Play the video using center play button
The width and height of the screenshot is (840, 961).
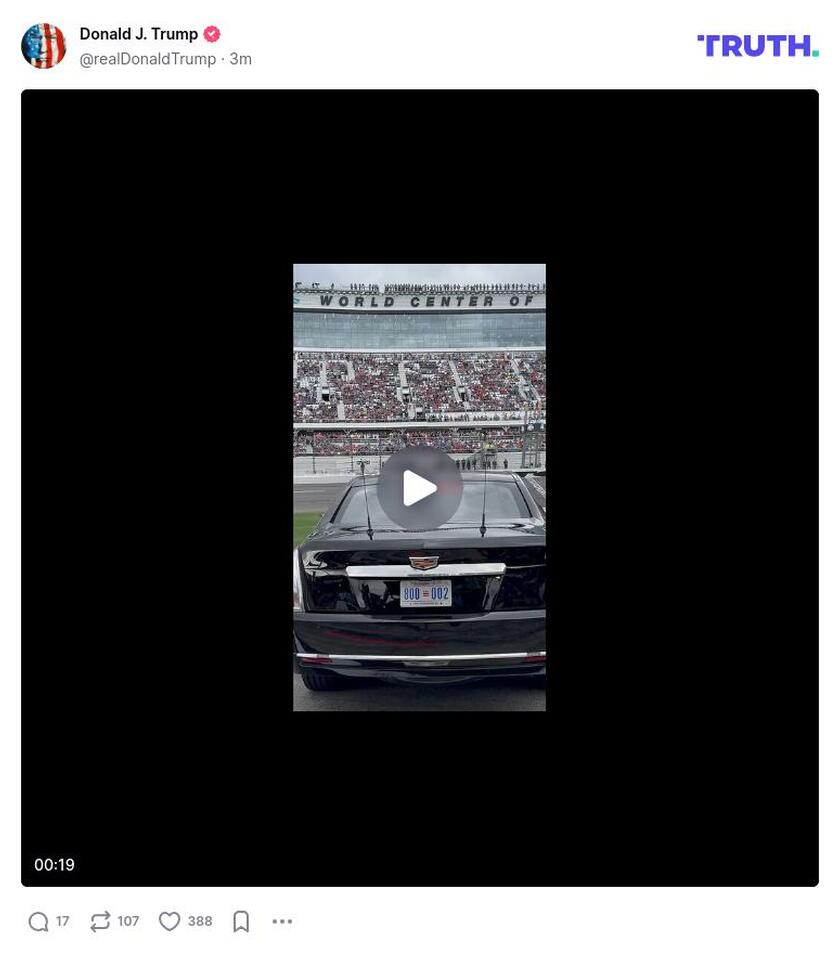click(420, 488)
